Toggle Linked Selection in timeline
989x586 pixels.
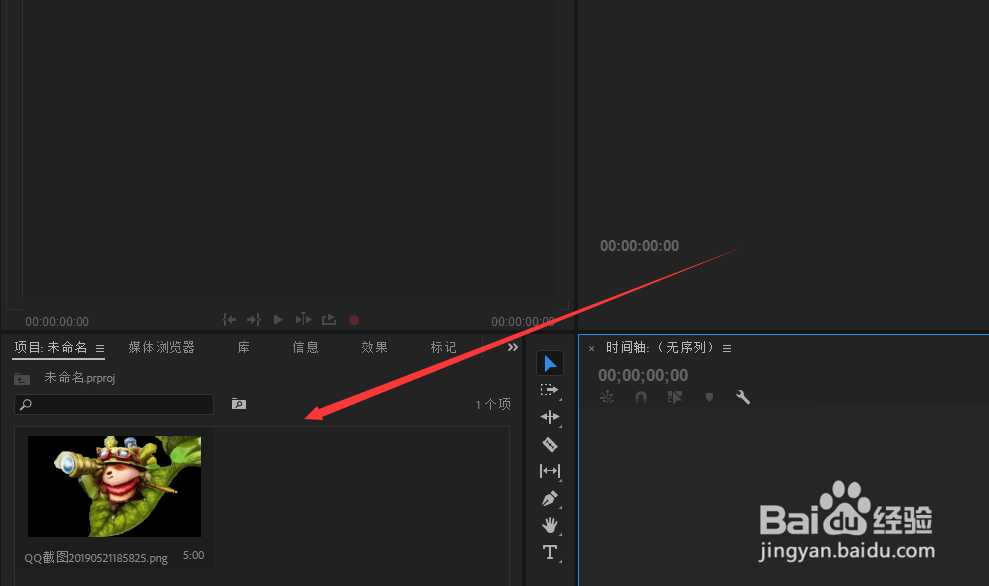pos(675,397)
